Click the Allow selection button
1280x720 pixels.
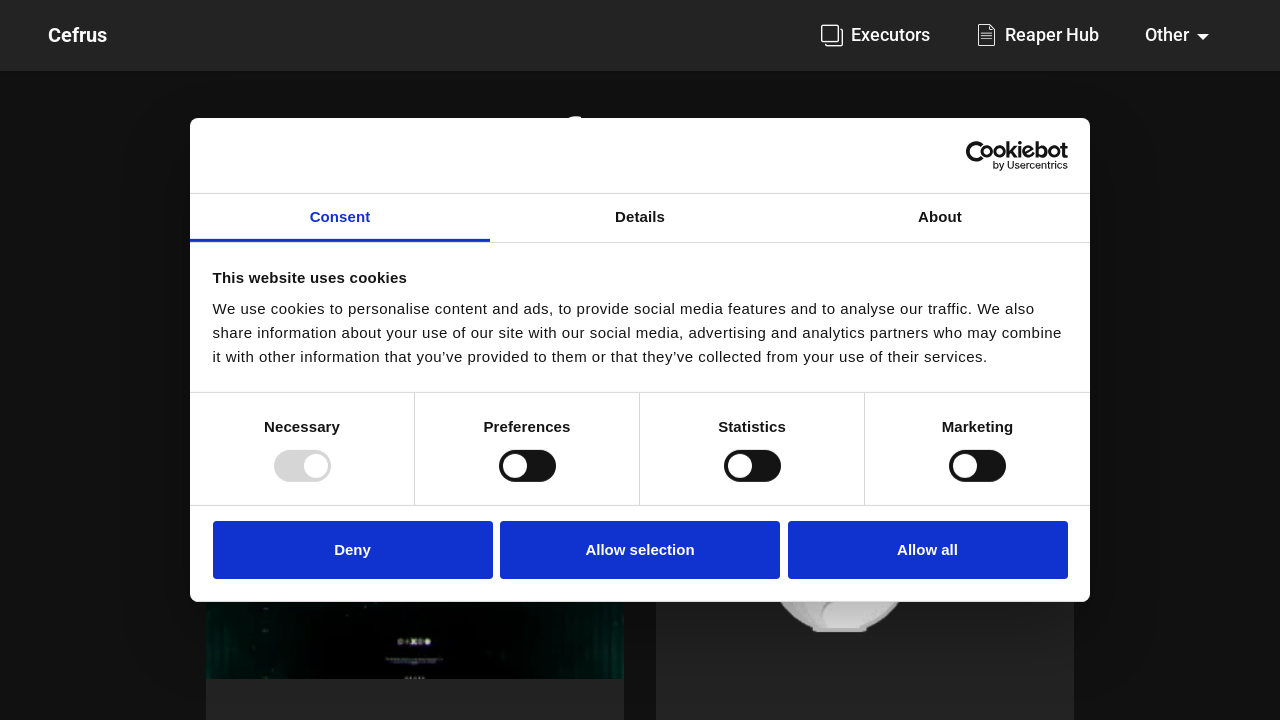[640, 550]
